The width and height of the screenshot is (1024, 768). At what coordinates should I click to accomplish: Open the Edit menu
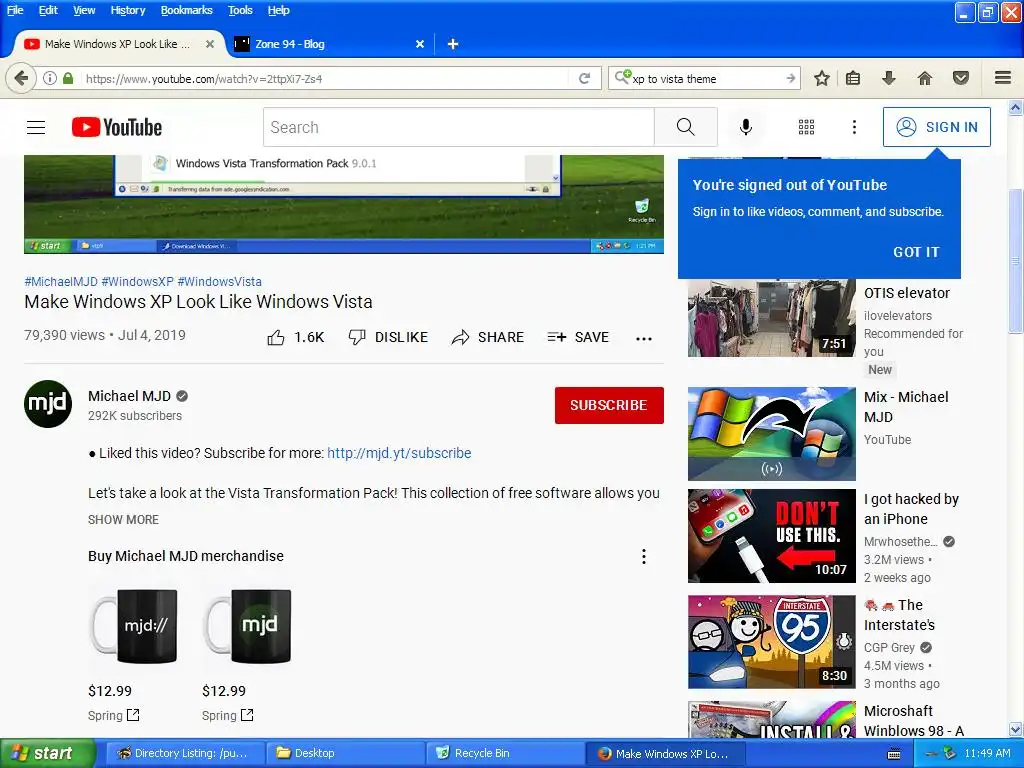click(48, 10)
